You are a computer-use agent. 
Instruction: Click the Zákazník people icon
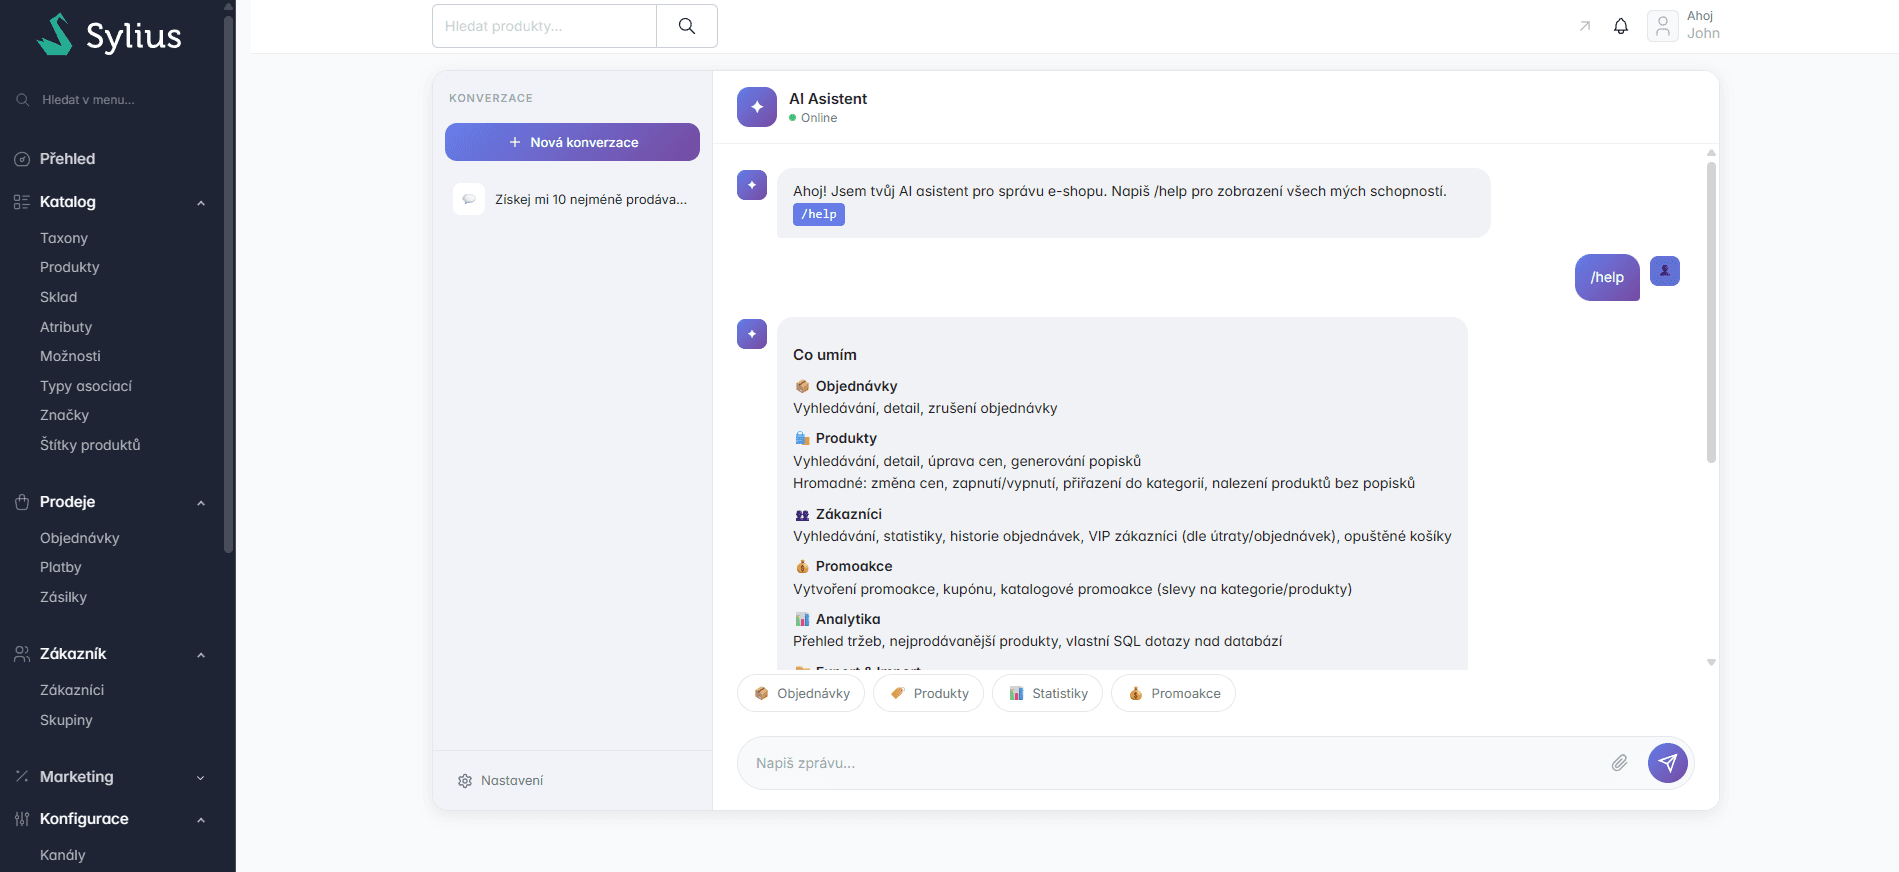(22, 654)
